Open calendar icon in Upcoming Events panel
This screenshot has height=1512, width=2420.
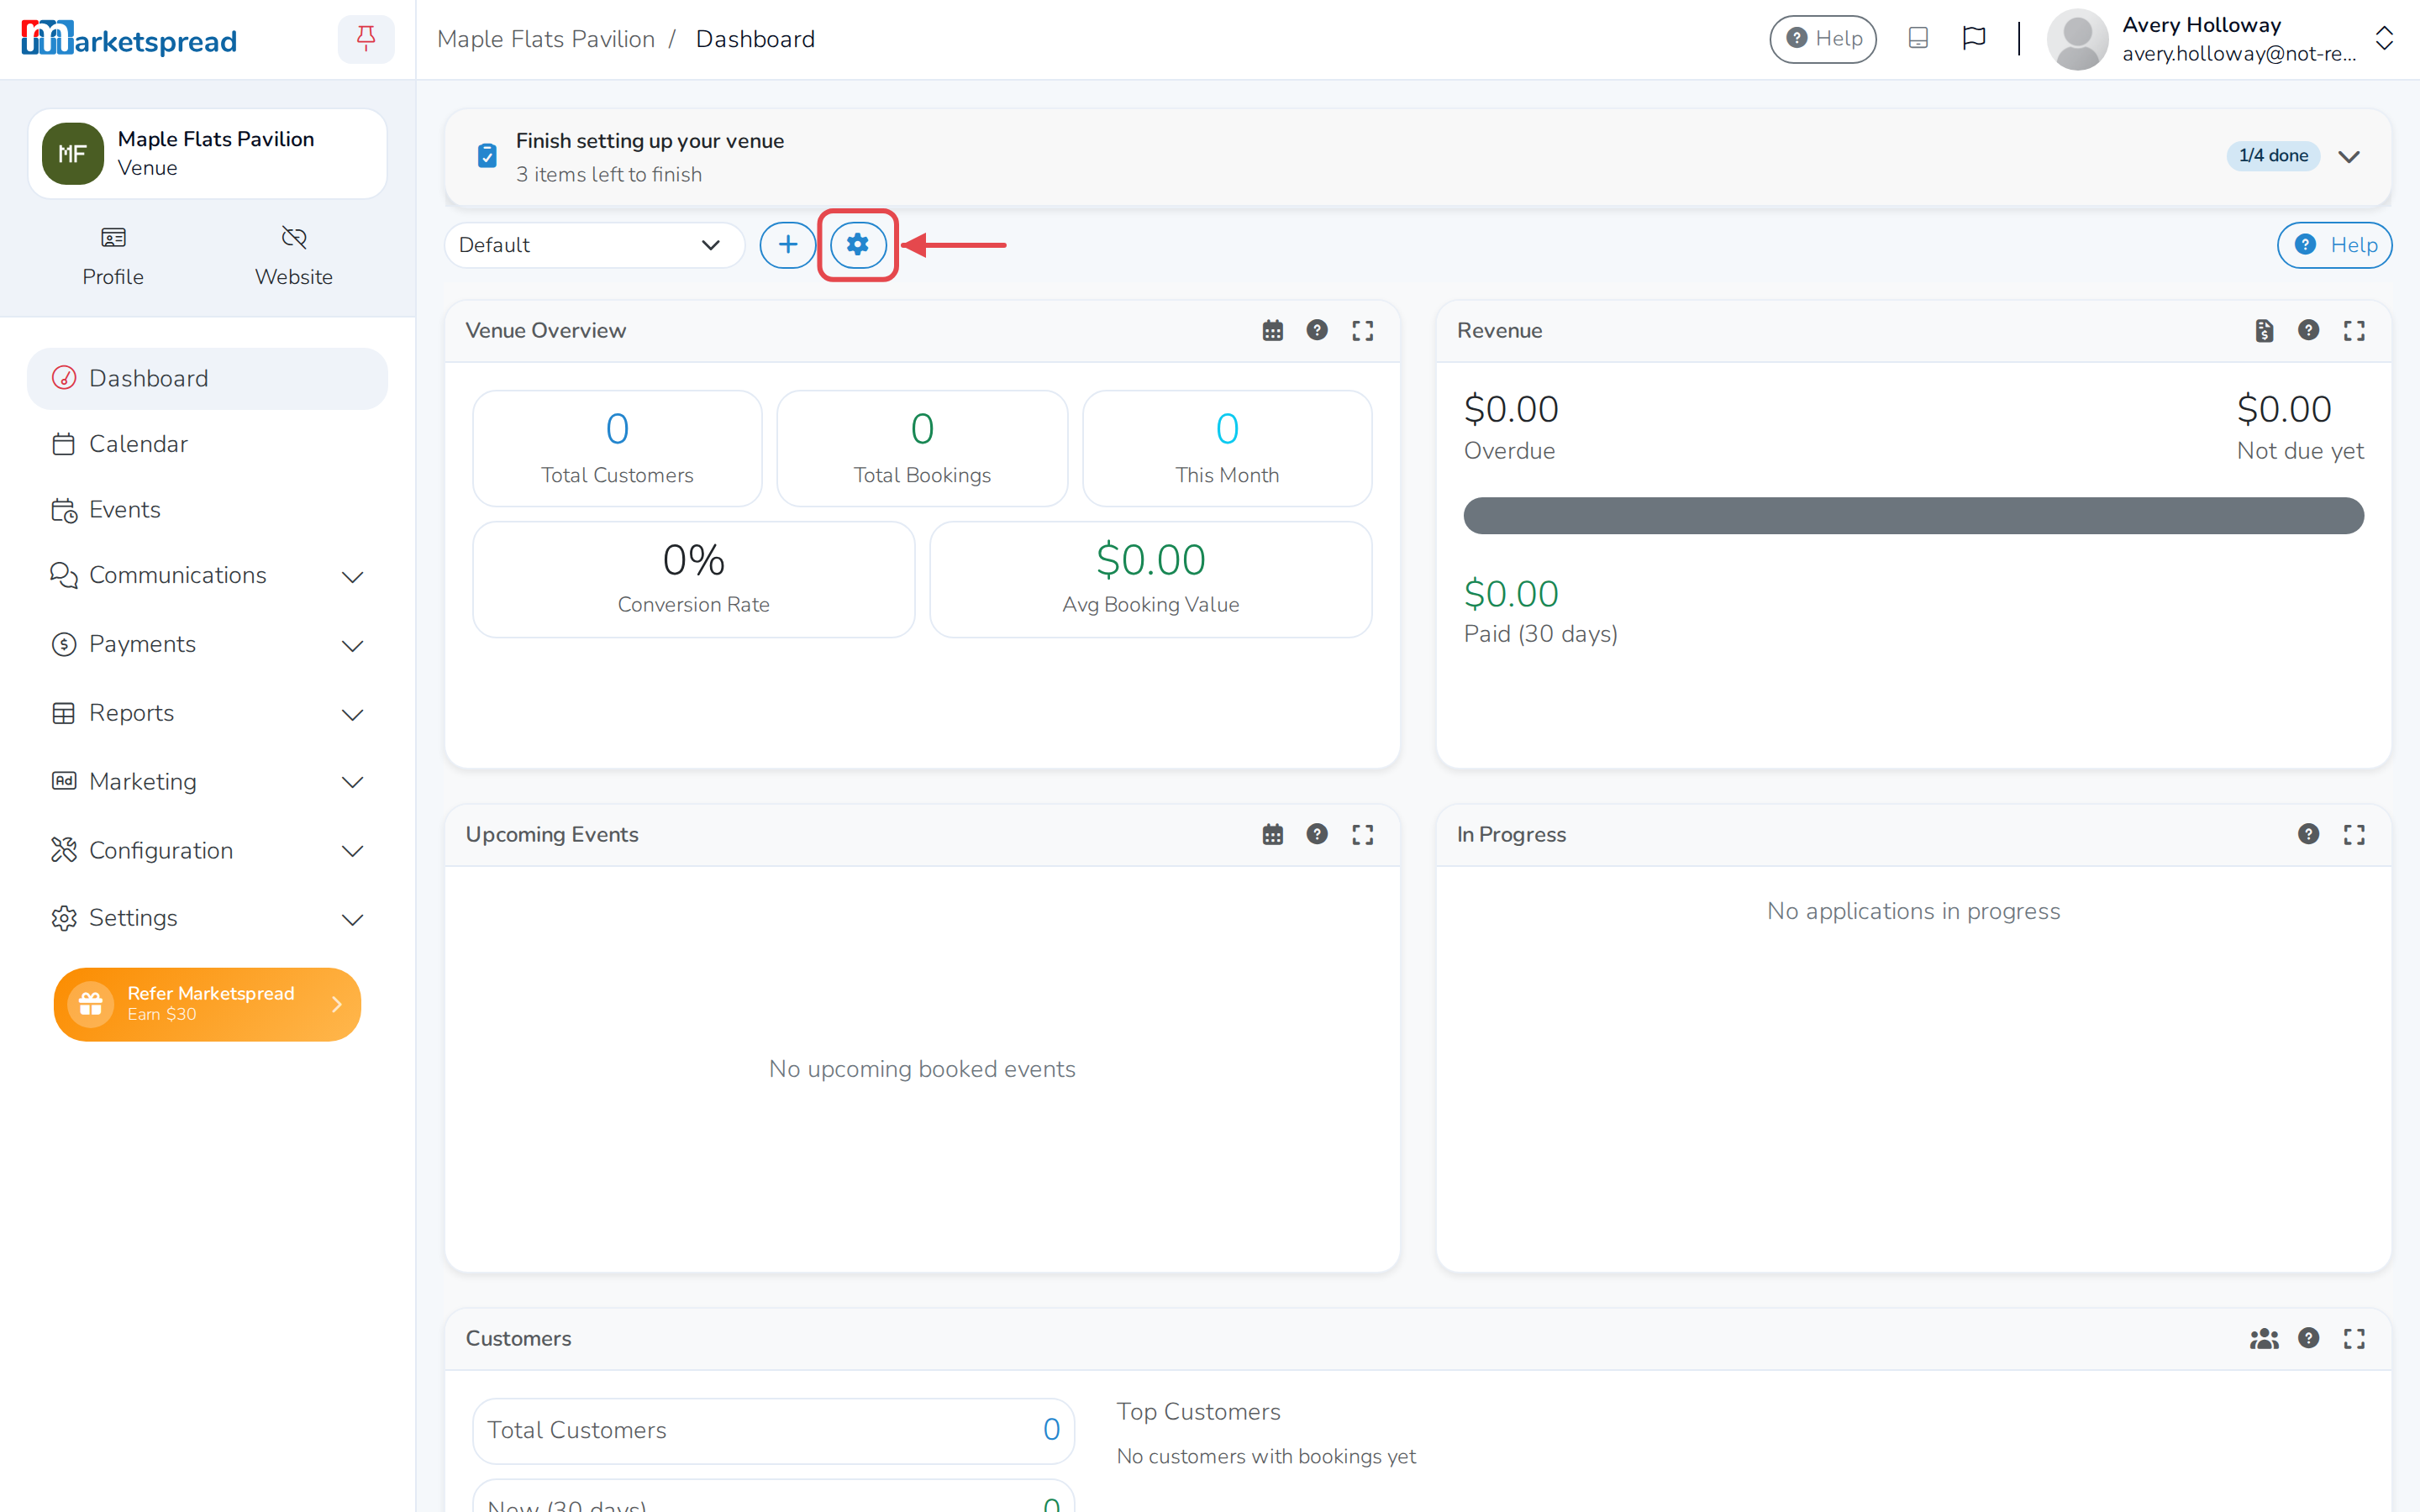(1272, 835)
